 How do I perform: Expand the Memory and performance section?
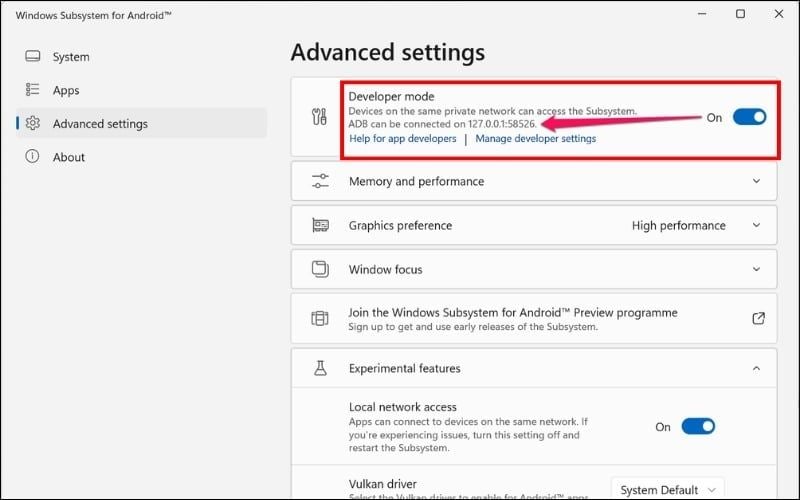click(757, 181)
